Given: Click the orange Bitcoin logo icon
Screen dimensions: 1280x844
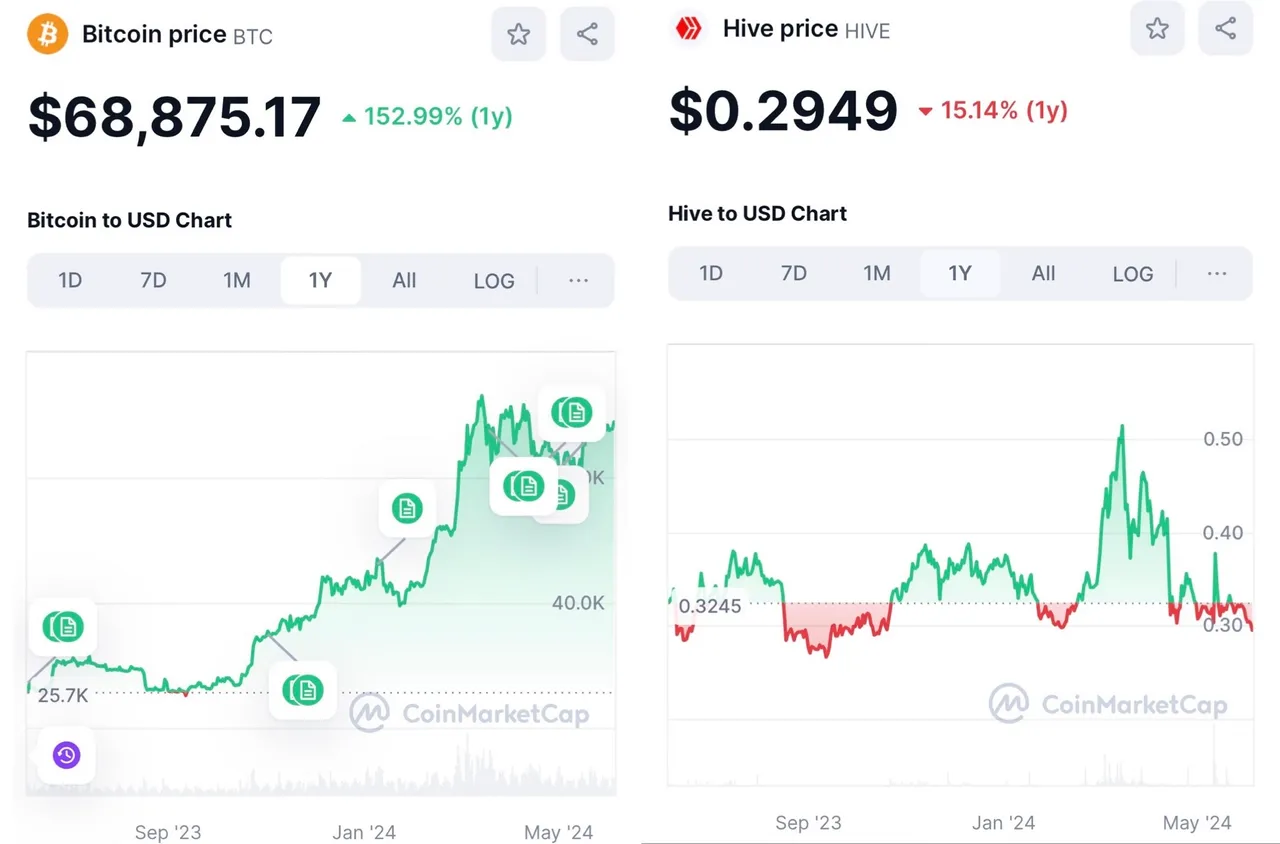Looking at the screenshot, I should 47,34.
